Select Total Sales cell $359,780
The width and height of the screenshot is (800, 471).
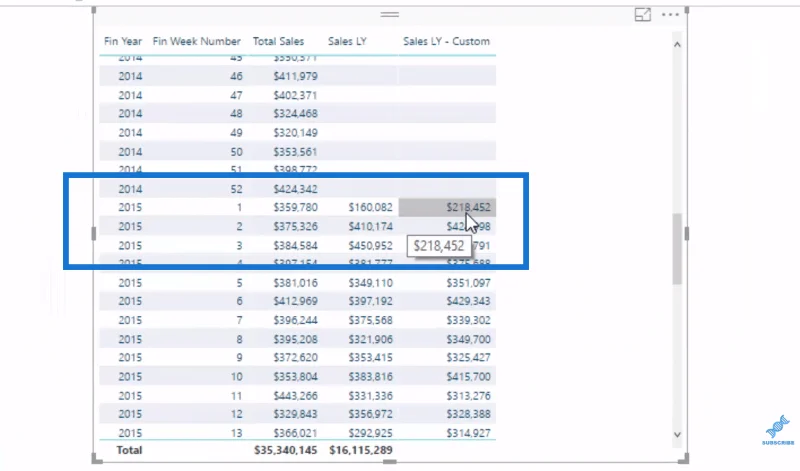click(x=295, y=208)
